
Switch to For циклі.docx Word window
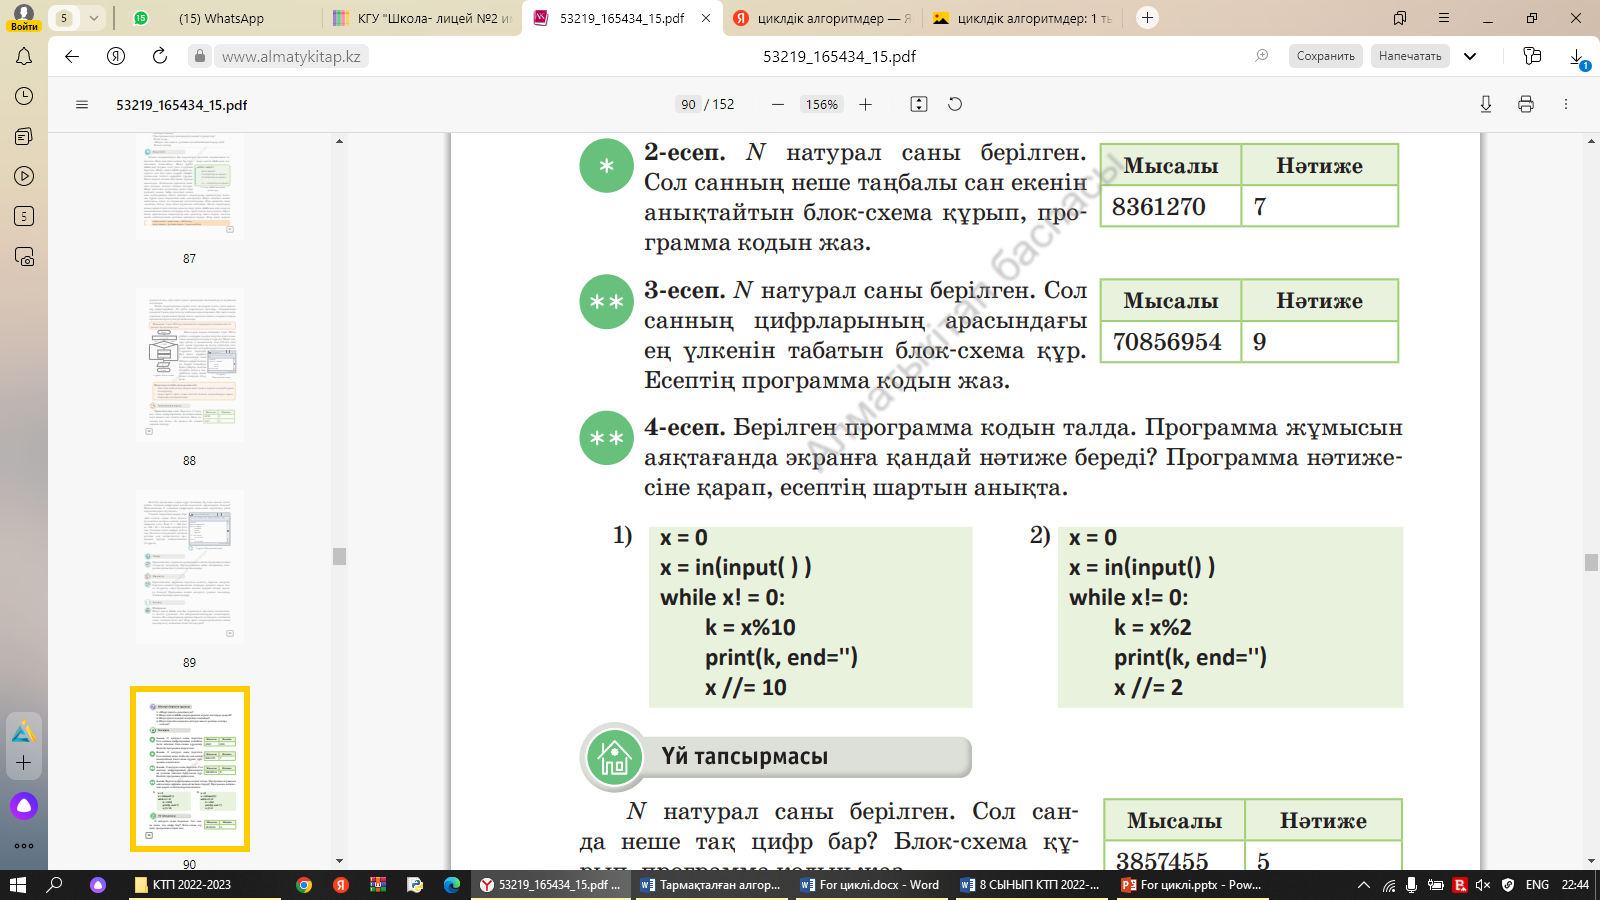coord(871,885)
